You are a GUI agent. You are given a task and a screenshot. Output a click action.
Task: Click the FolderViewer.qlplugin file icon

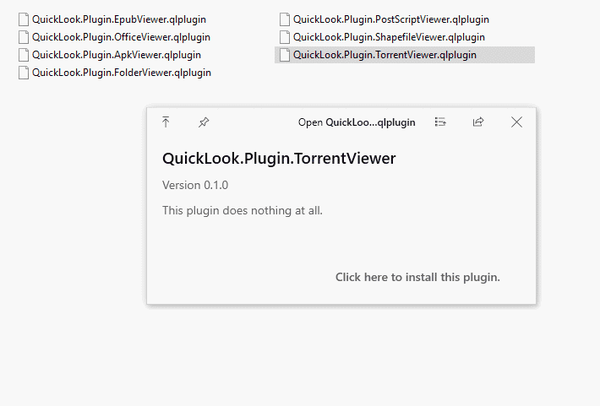coord(24,72)
